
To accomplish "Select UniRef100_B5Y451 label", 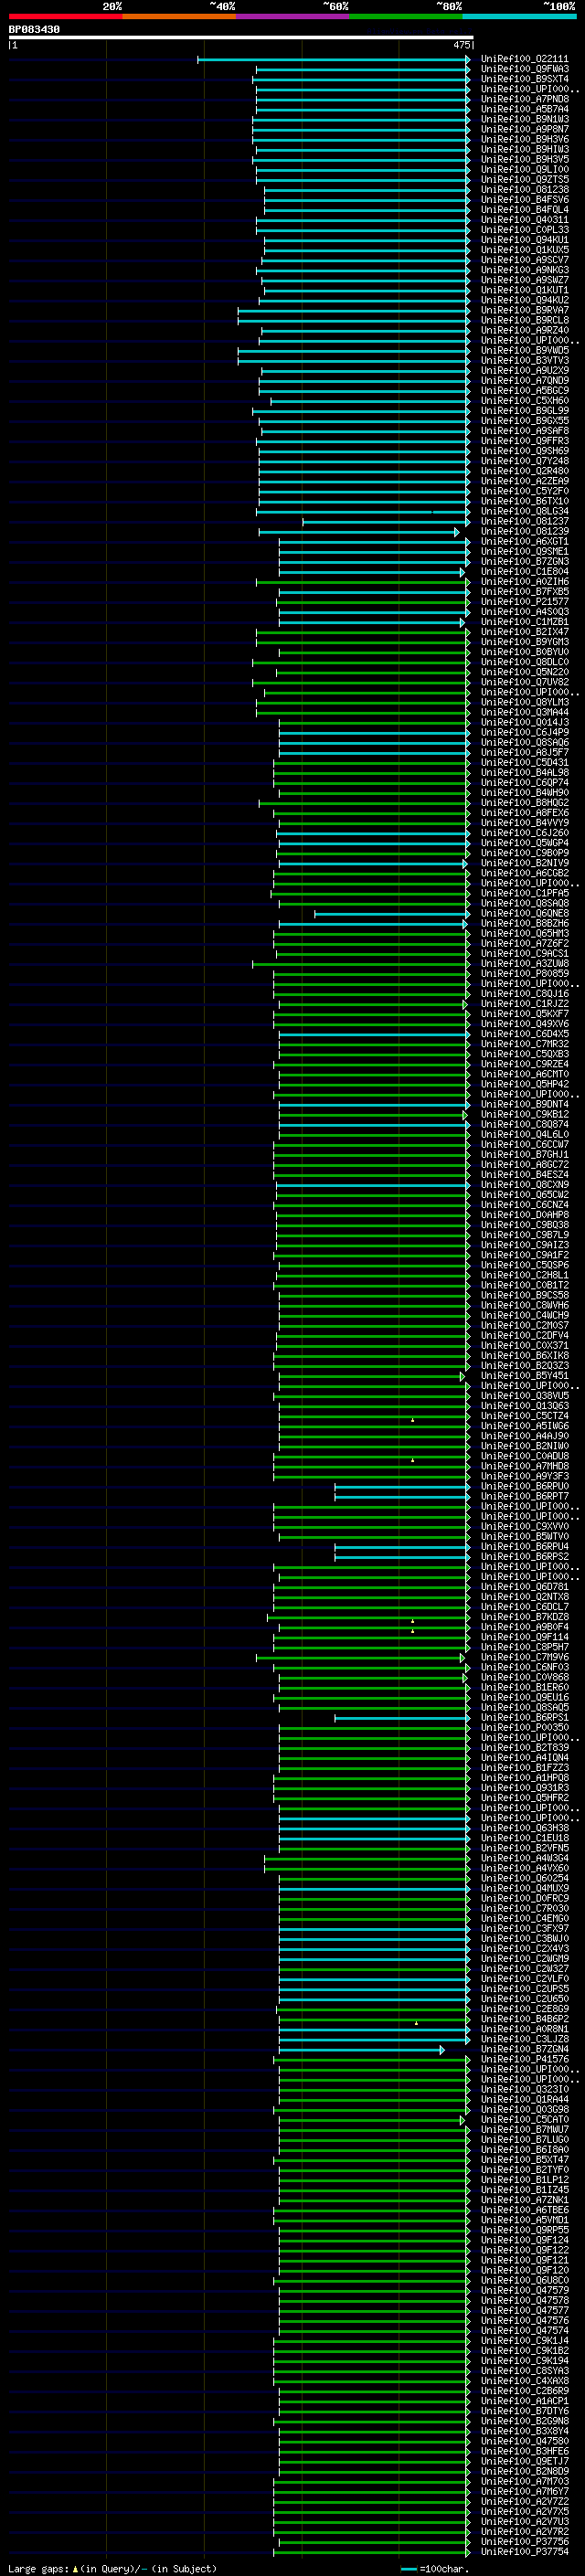I will coord(524,1376).
